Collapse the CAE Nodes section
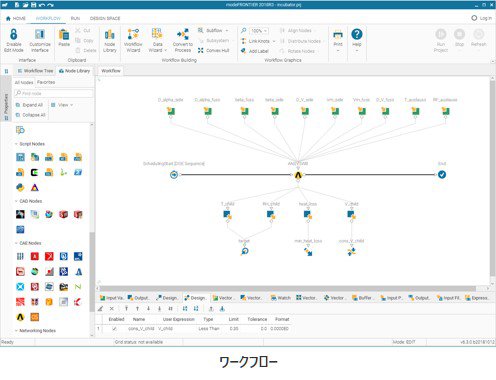The height and width of the screenshot is (380, 496). pos(16,243)
